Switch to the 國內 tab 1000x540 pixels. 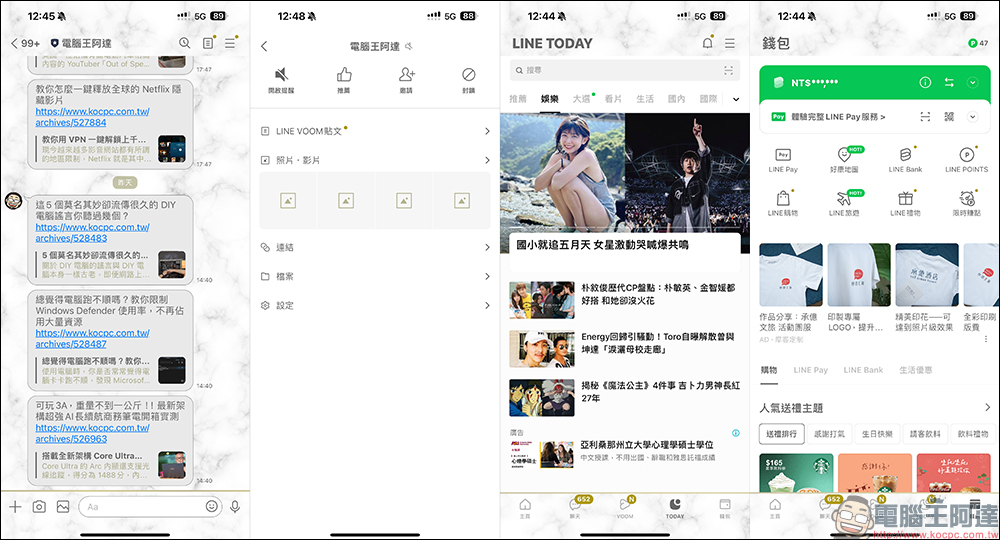point(677,99)
